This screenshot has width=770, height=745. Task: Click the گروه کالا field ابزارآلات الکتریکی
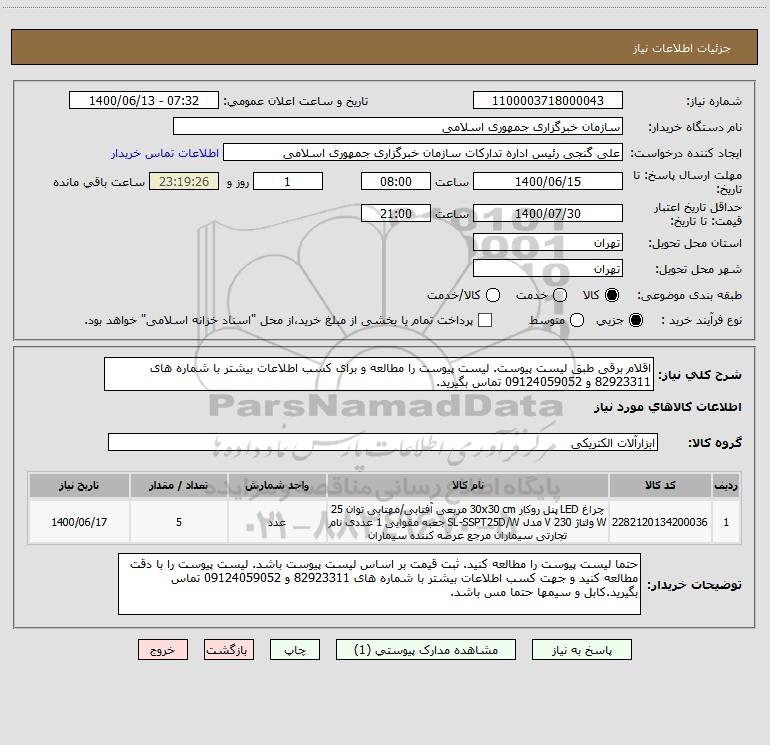[383, 442]
